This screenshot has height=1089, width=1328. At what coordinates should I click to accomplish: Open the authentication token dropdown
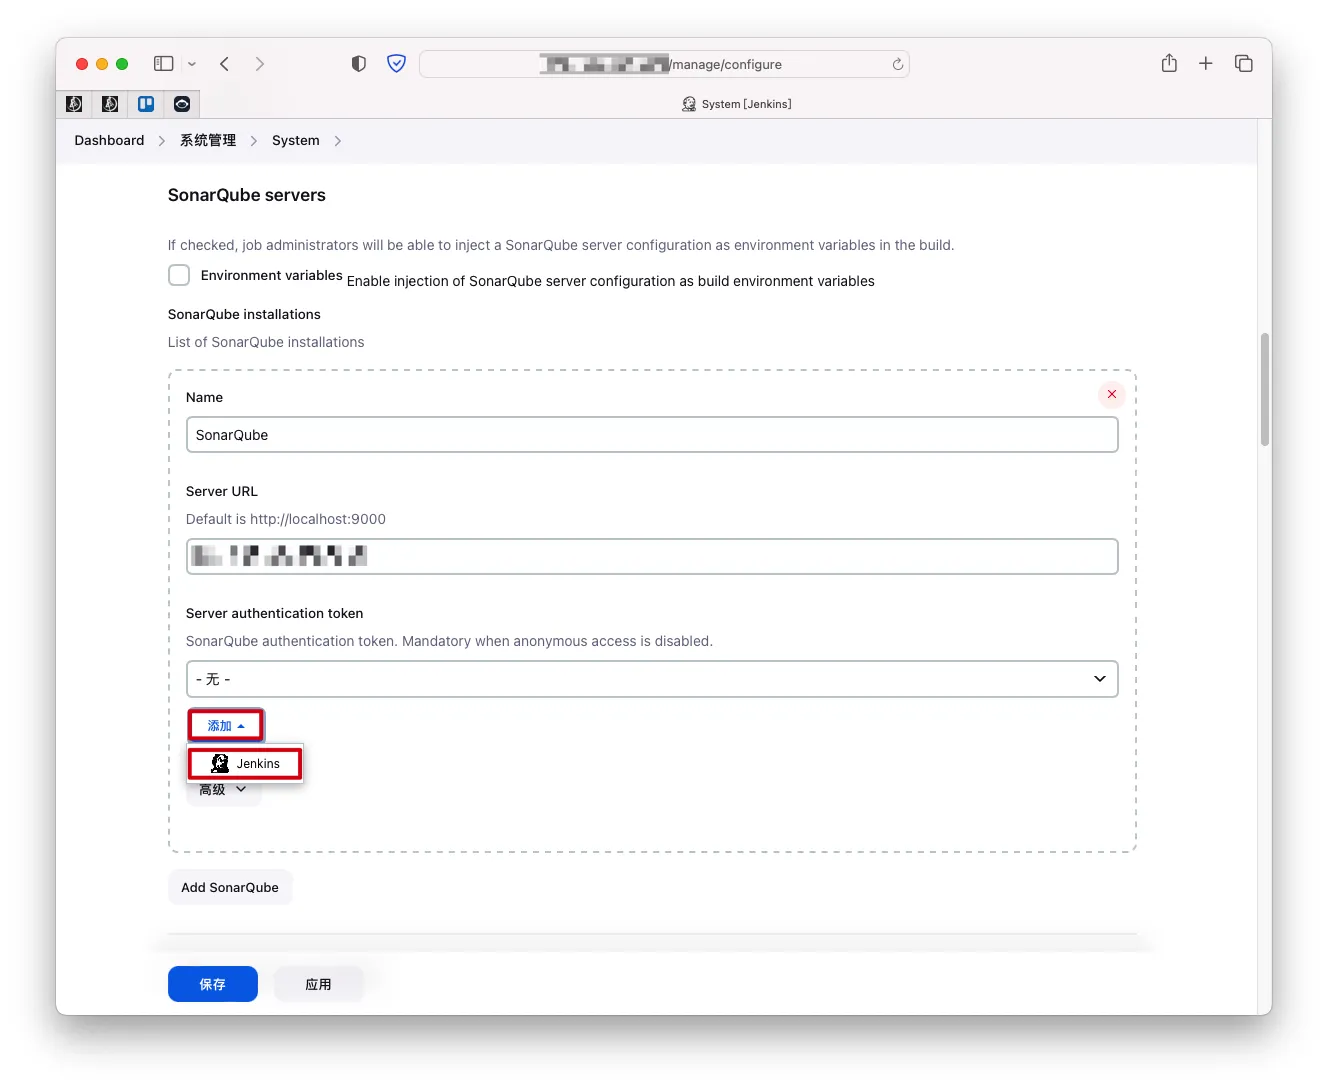652,679
